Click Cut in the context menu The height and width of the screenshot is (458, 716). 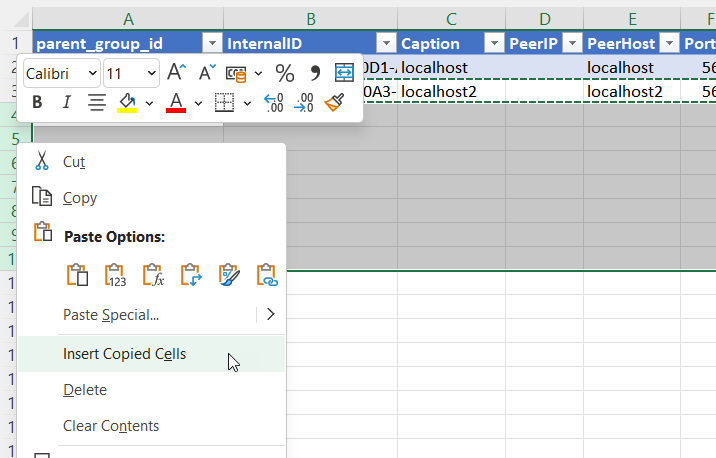coord(74,162)
